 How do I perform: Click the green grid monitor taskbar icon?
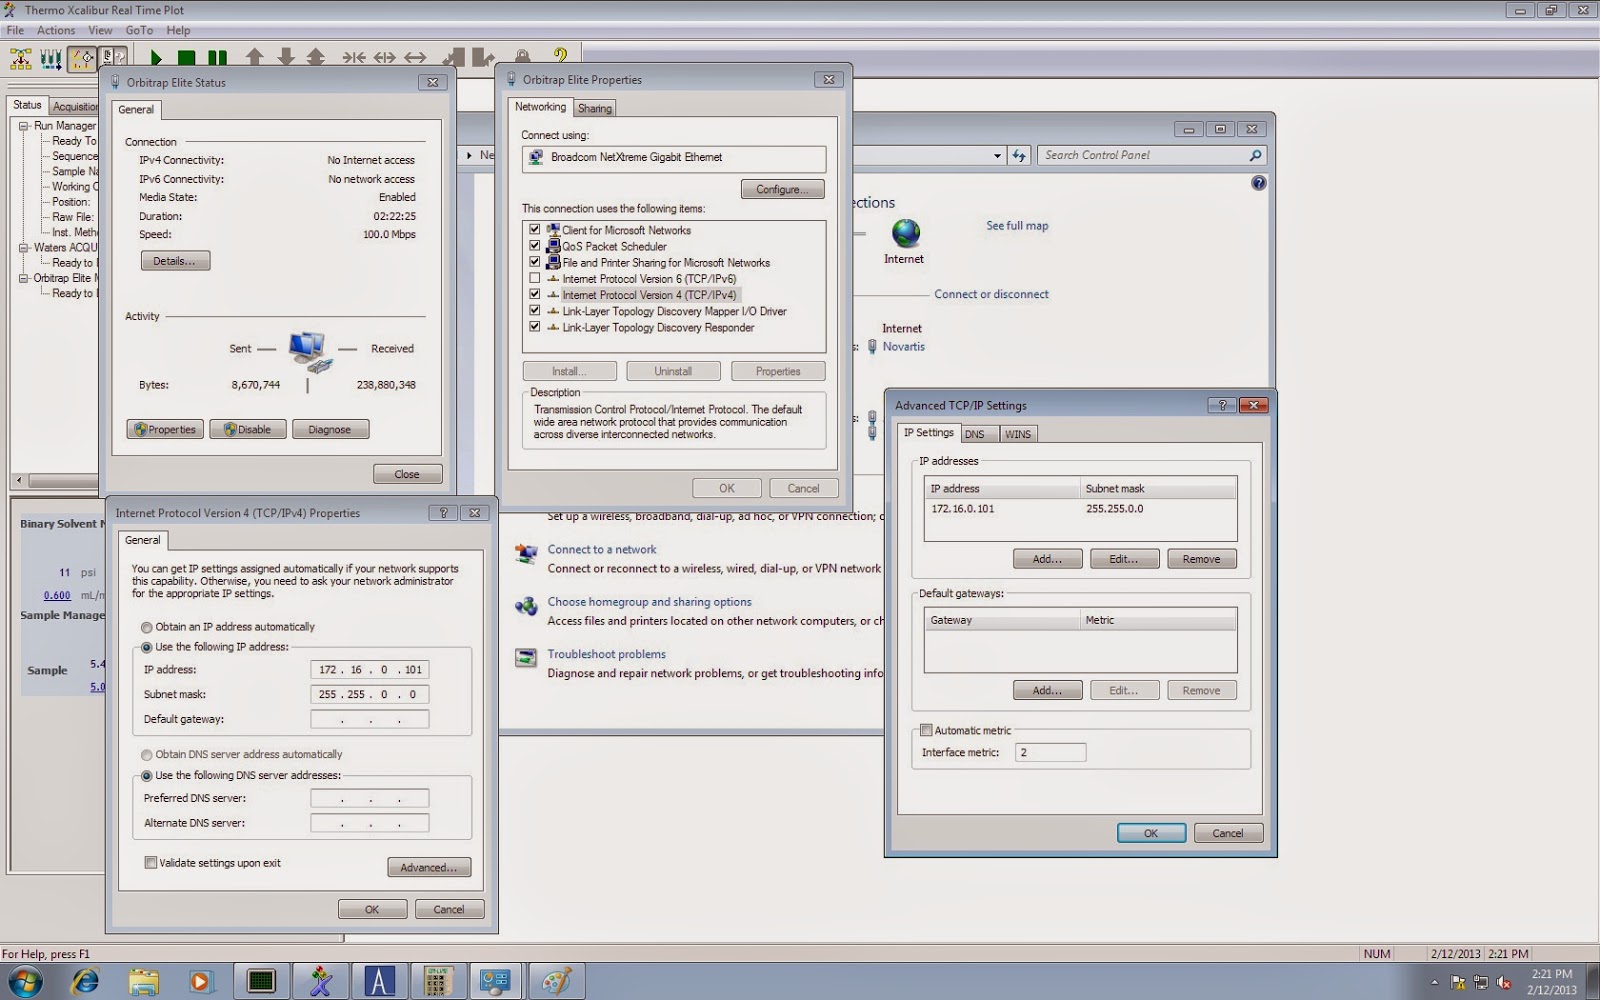[262, 981]
